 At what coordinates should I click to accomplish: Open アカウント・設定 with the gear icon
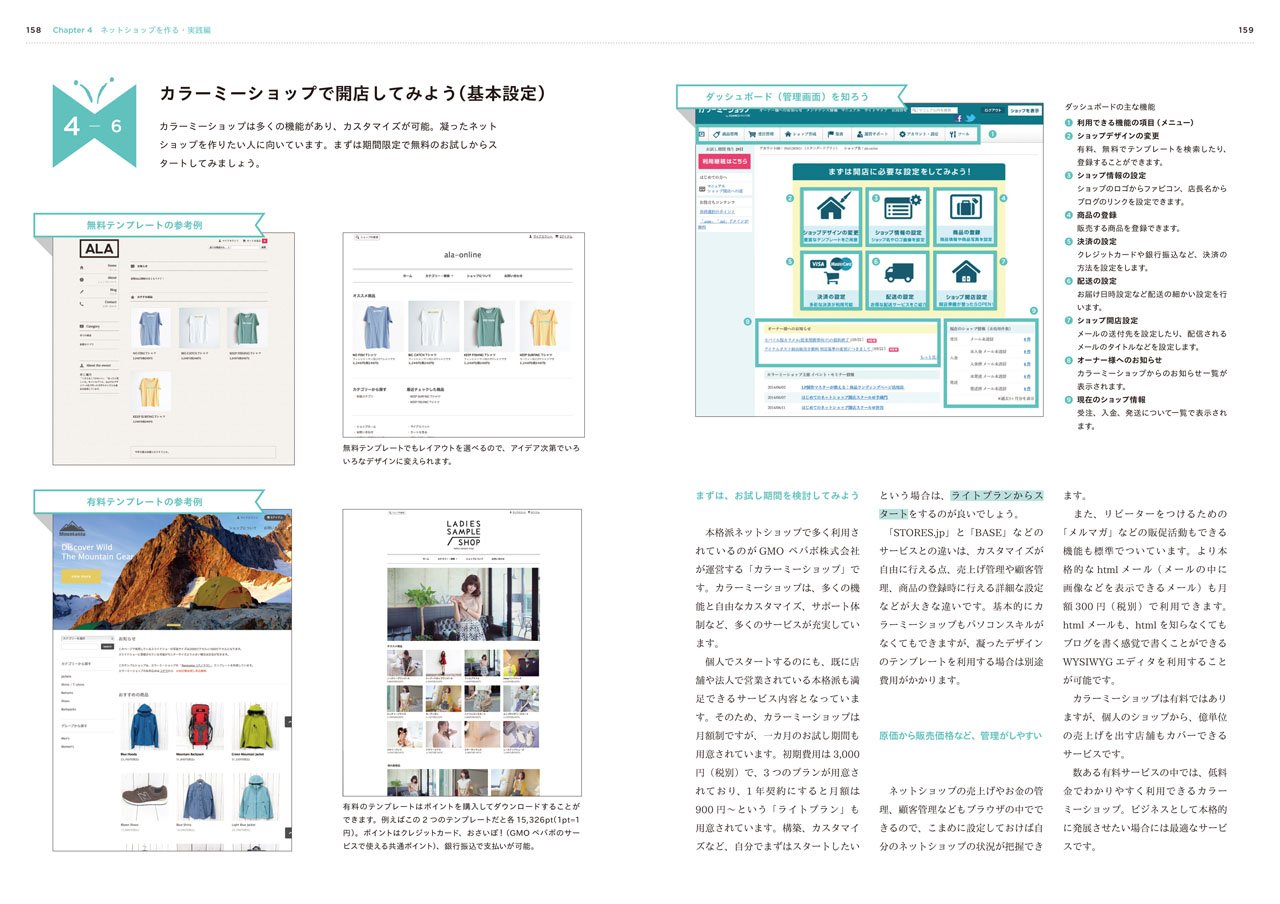click(x=902, y=133)
